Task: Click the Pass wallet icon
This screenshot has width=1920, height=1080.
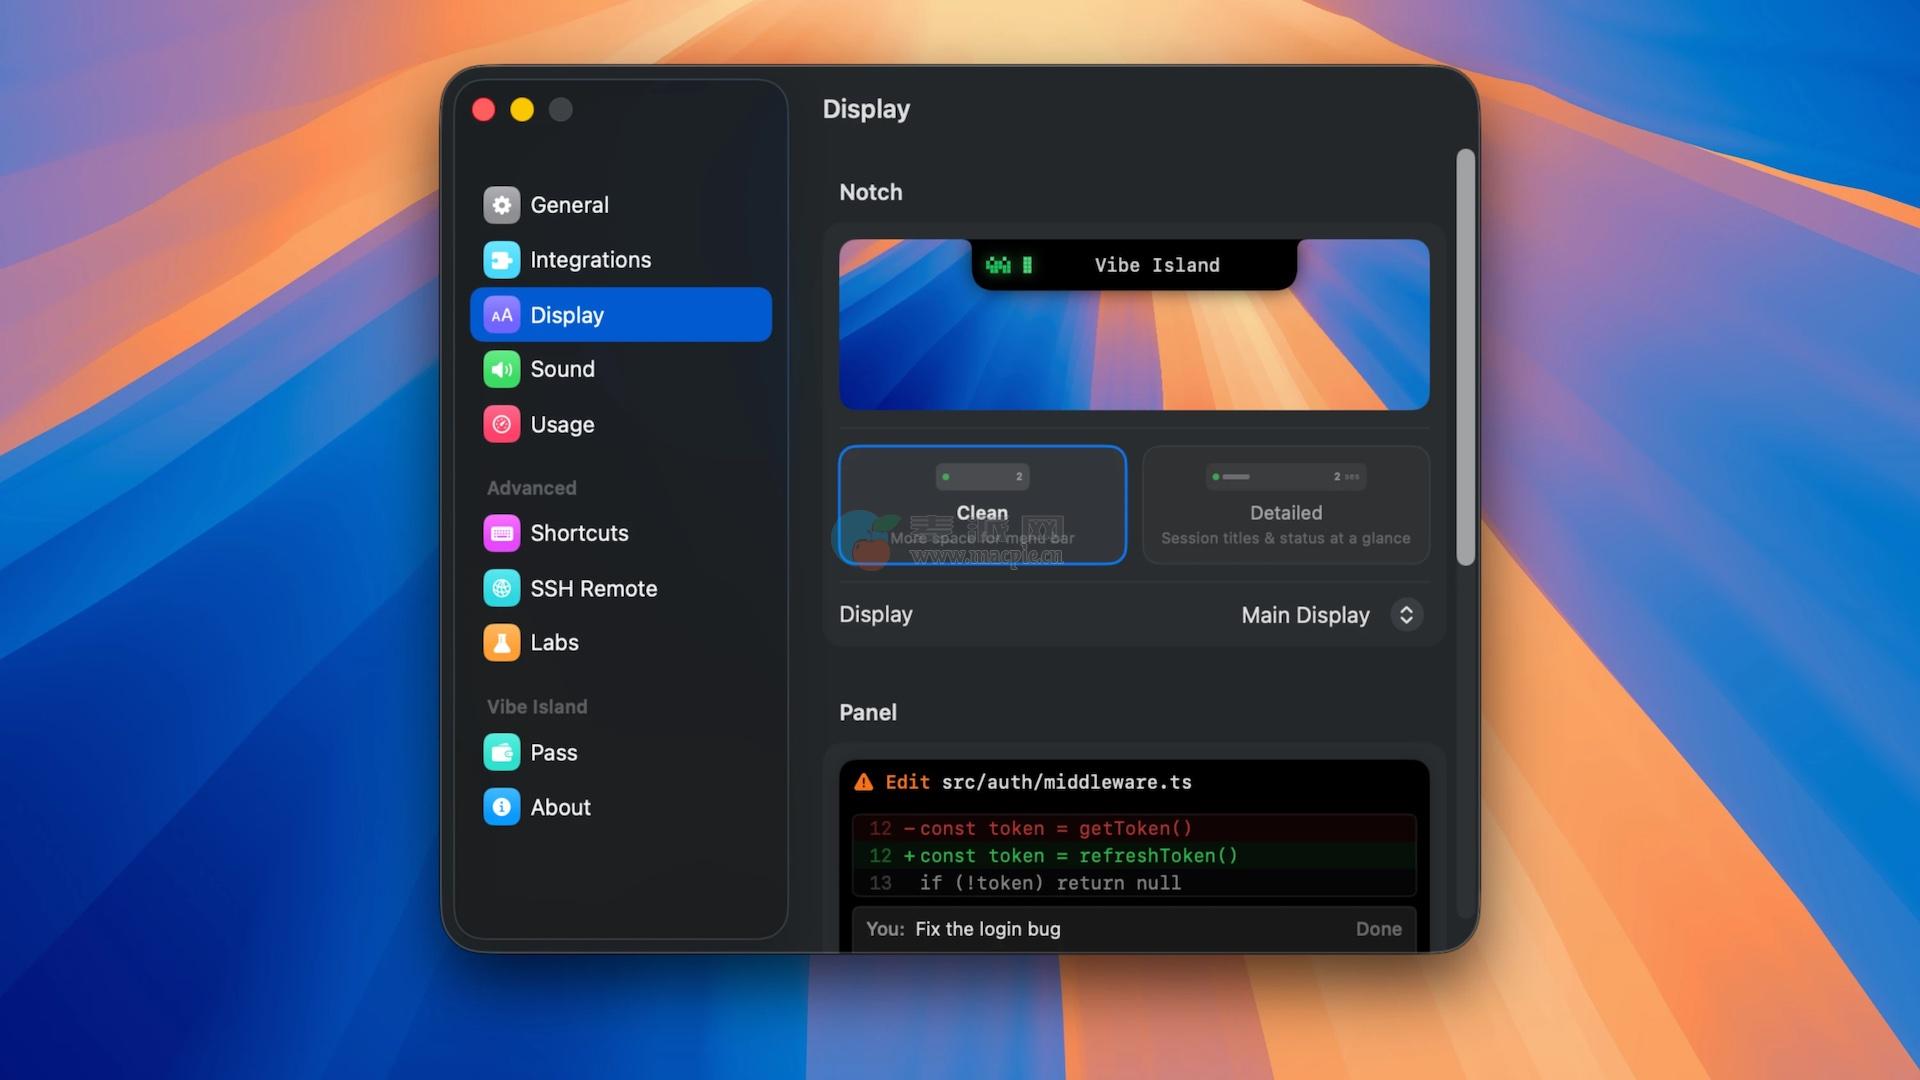Action: coord(501,752)
